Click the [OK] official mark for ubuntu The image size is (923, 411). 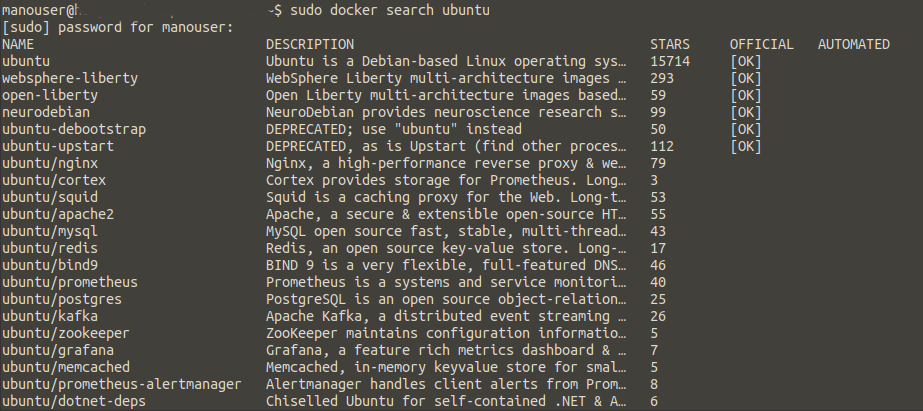[x=746, y=61]
